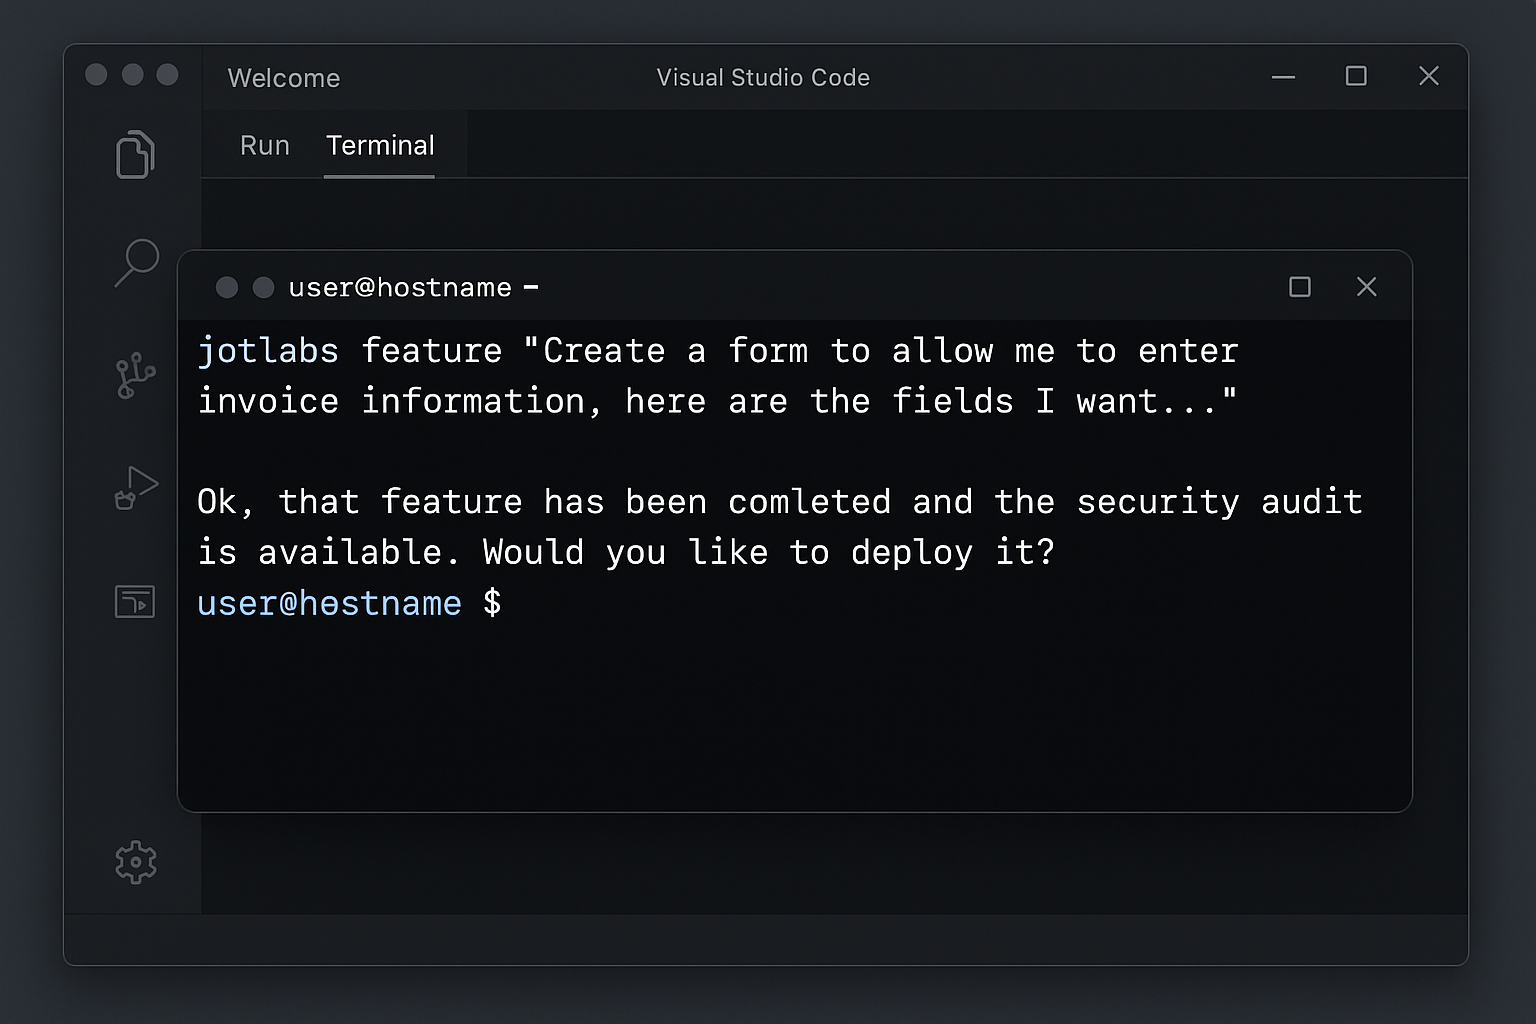Toggle the middle circle in VS Code titlebar
The image size is (1536, 1024).
coord(131,74)
